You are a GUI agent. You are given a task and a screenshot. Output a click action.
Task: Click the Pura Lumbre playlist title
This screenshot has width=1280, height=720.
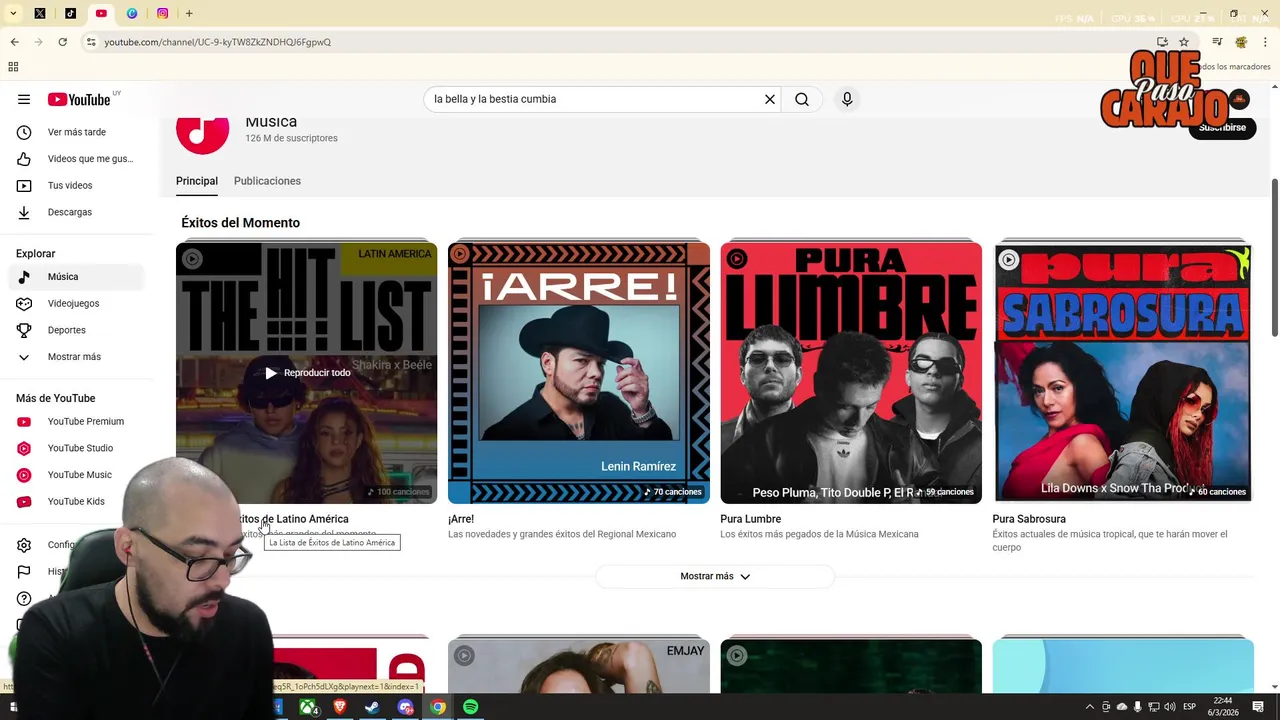coord(750,519)
